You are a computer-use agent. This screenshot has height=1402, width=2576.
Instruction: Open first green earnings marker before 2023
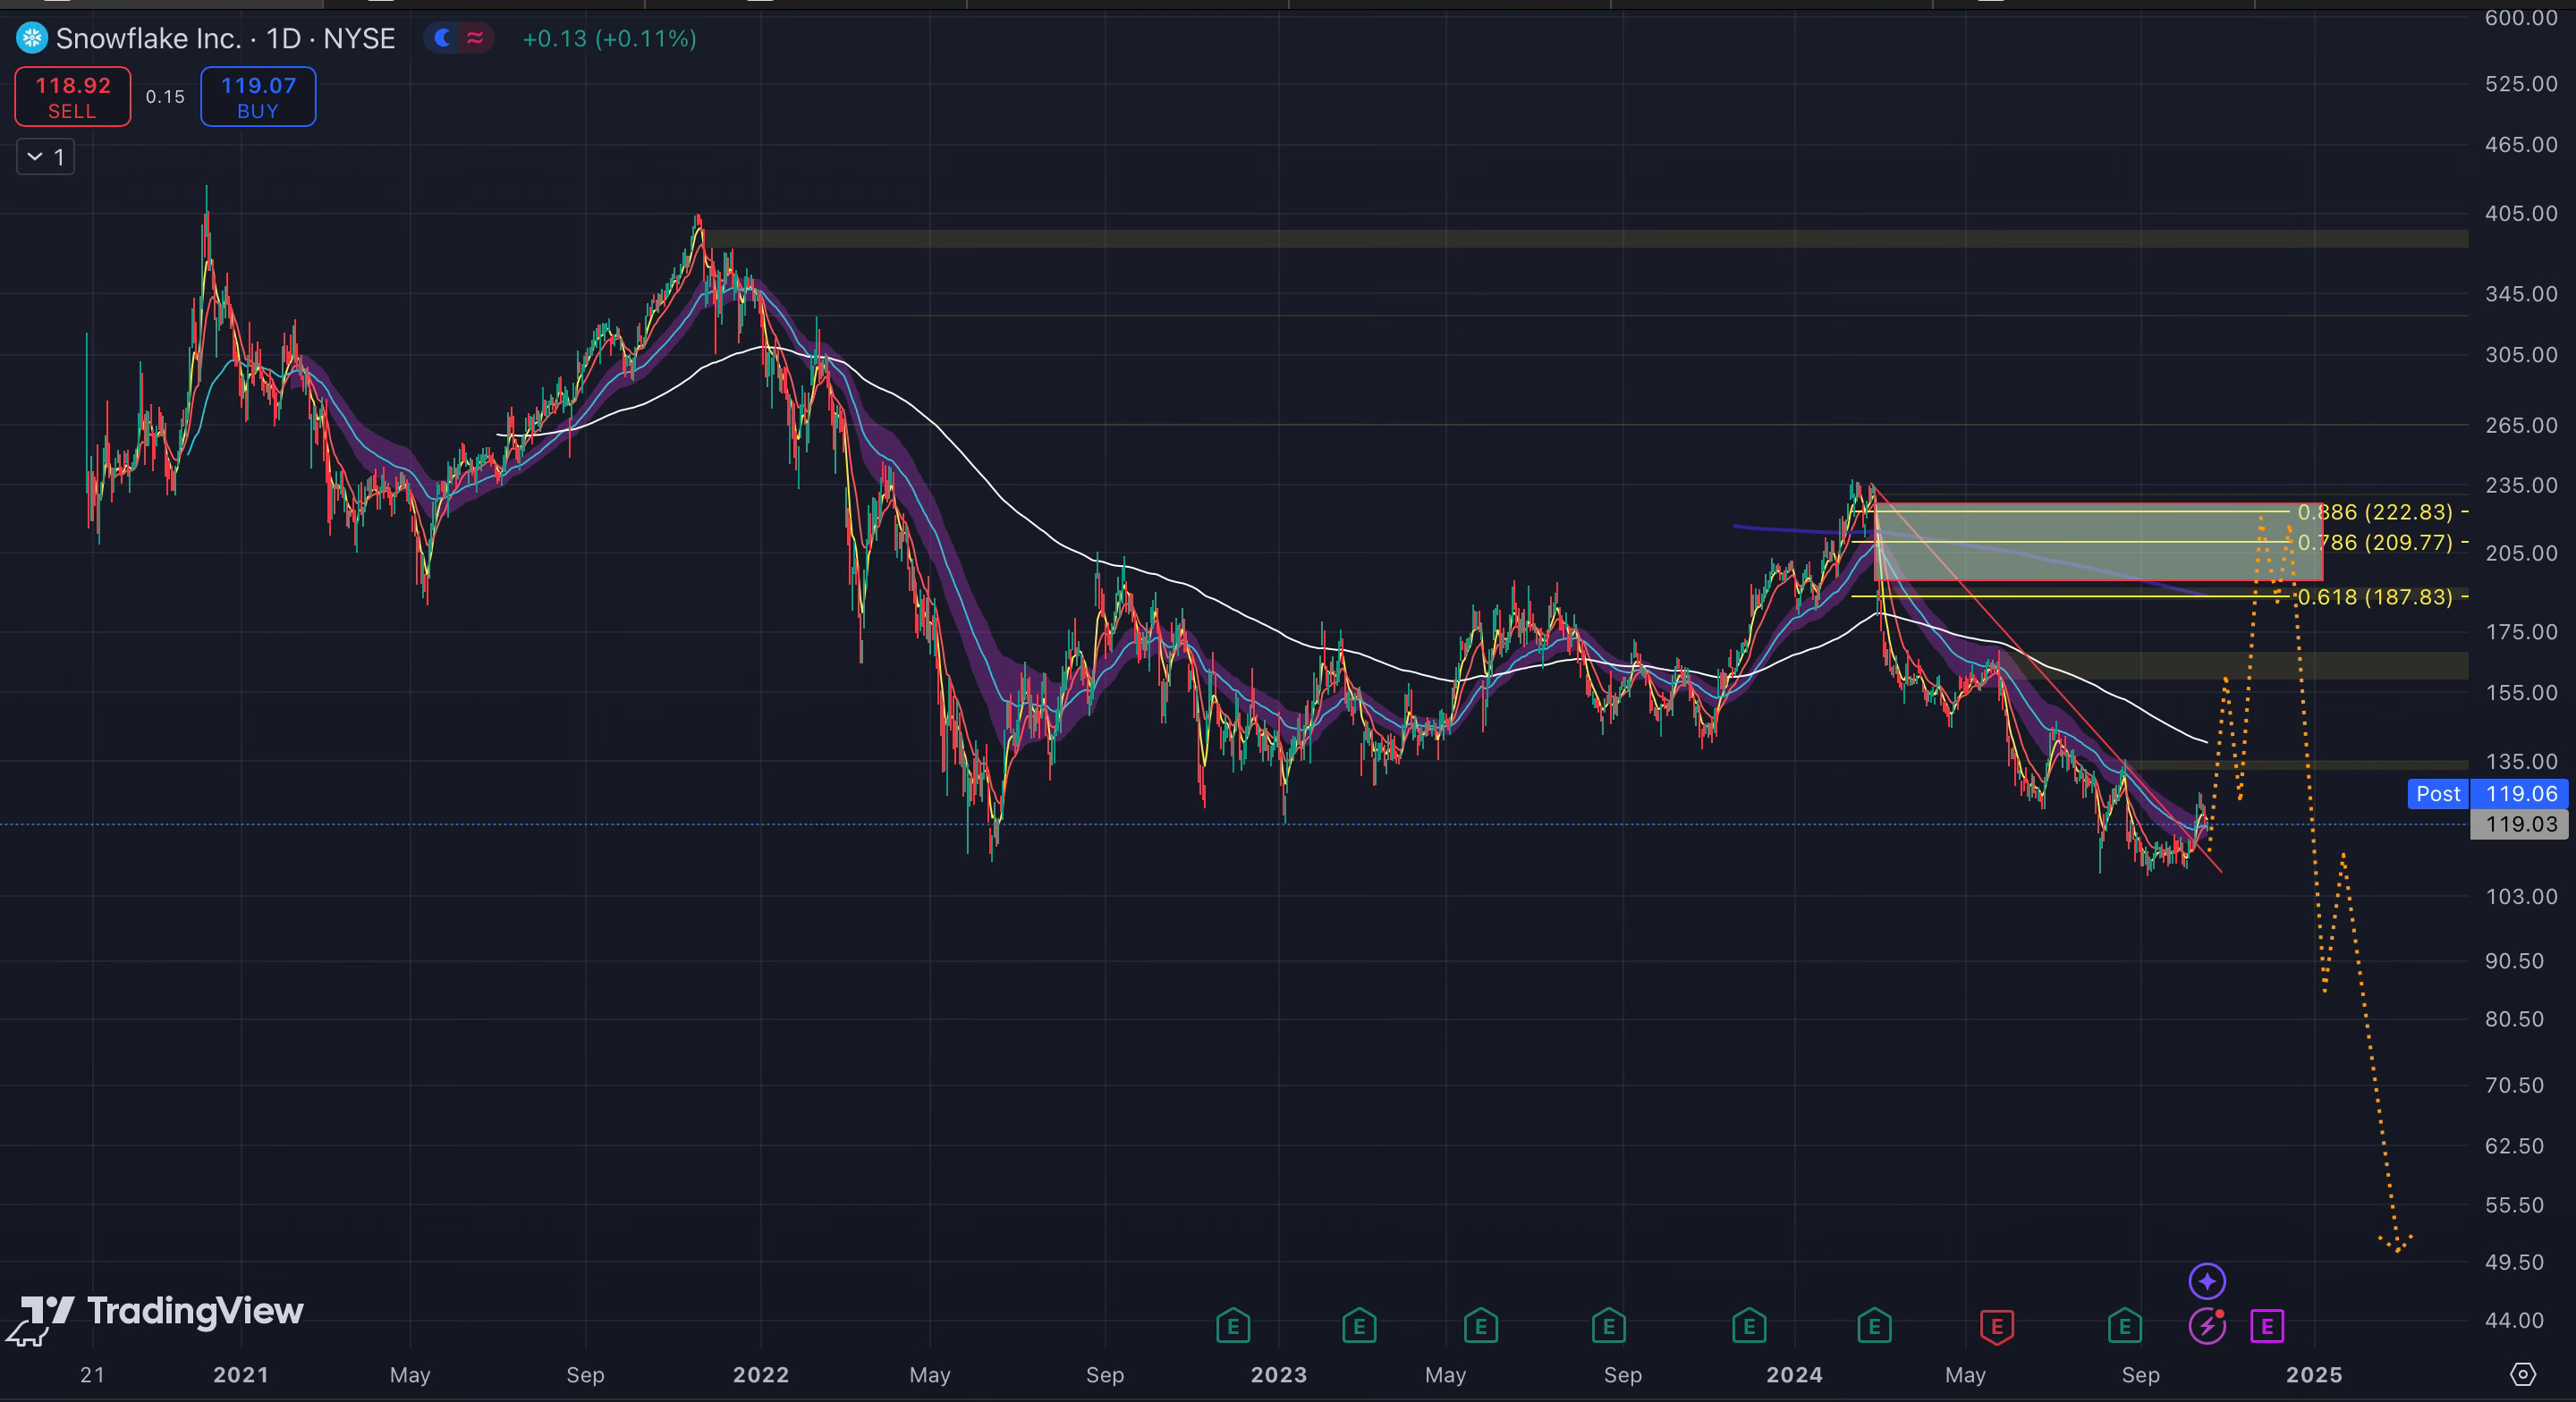[x=1233, y=1326]
